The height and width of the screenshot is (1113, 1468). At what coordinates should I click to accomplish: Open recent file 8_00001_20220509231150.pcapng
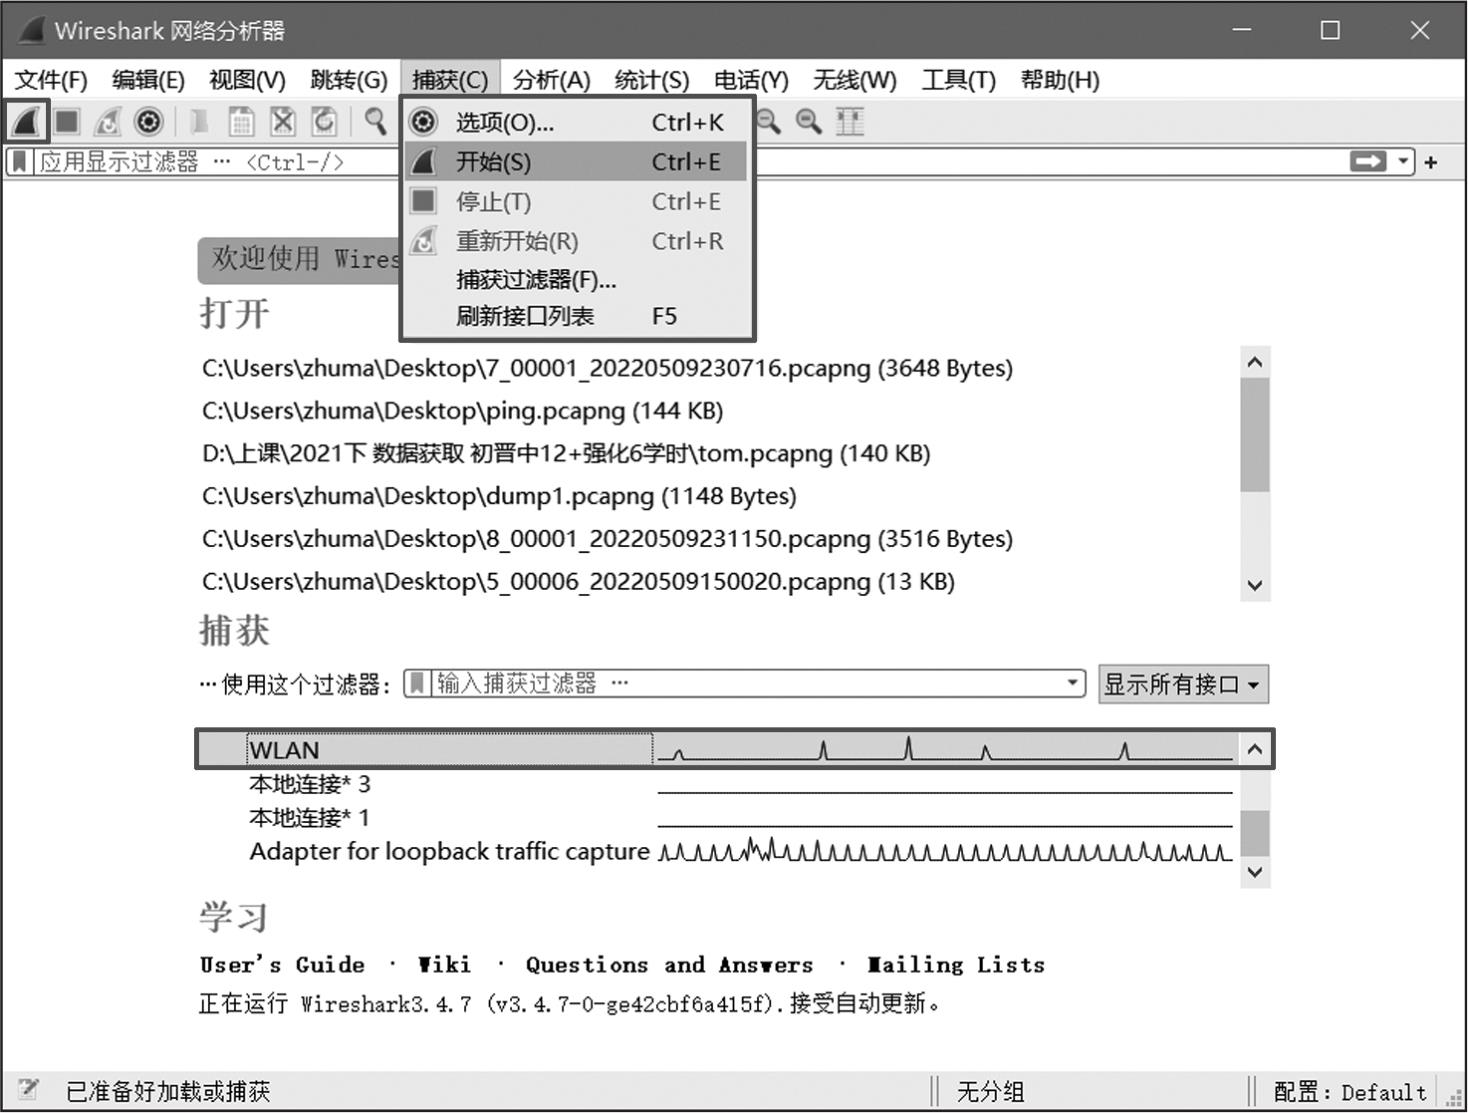(607, 539)
